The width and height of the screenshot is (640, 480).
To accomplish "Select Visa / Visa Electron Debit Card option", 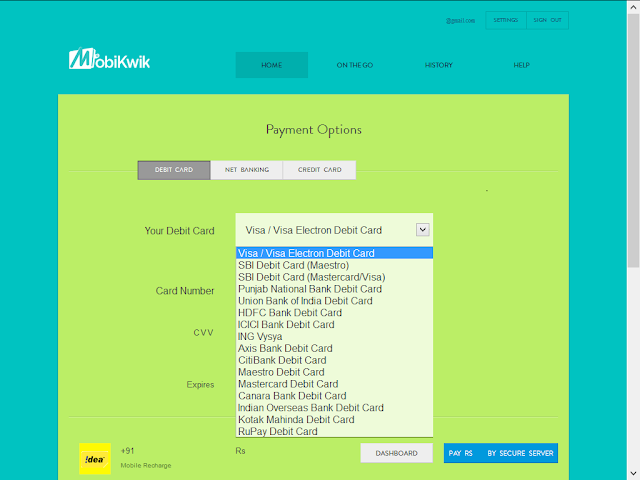I will pos(334,253).
